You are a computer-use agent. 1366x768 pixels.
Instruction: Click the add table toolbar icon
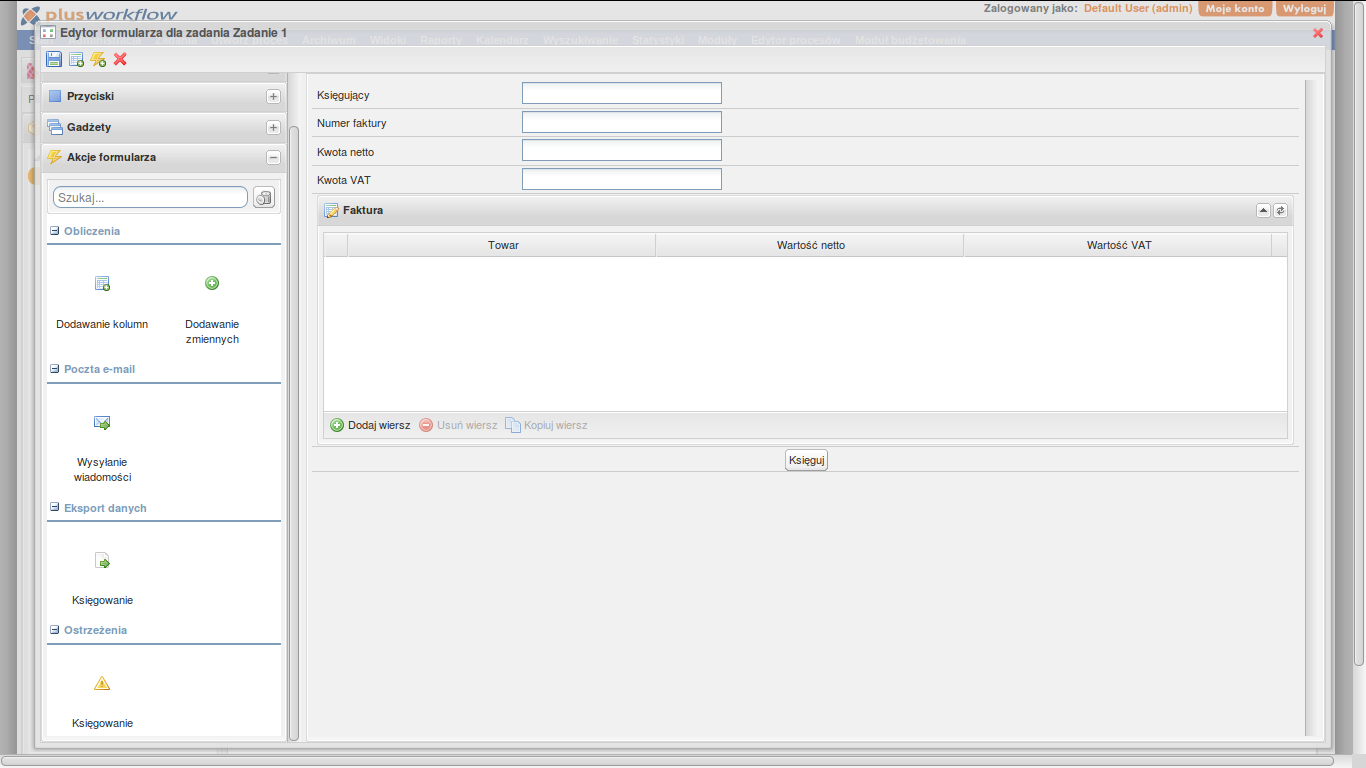click(76, 60)
